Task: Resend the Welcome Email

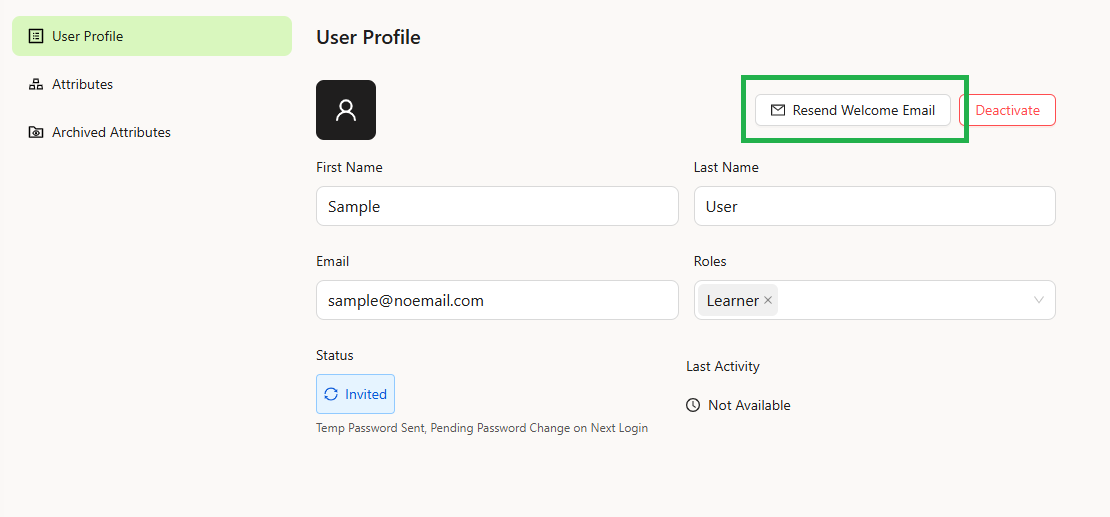Action: coord(853,110)
